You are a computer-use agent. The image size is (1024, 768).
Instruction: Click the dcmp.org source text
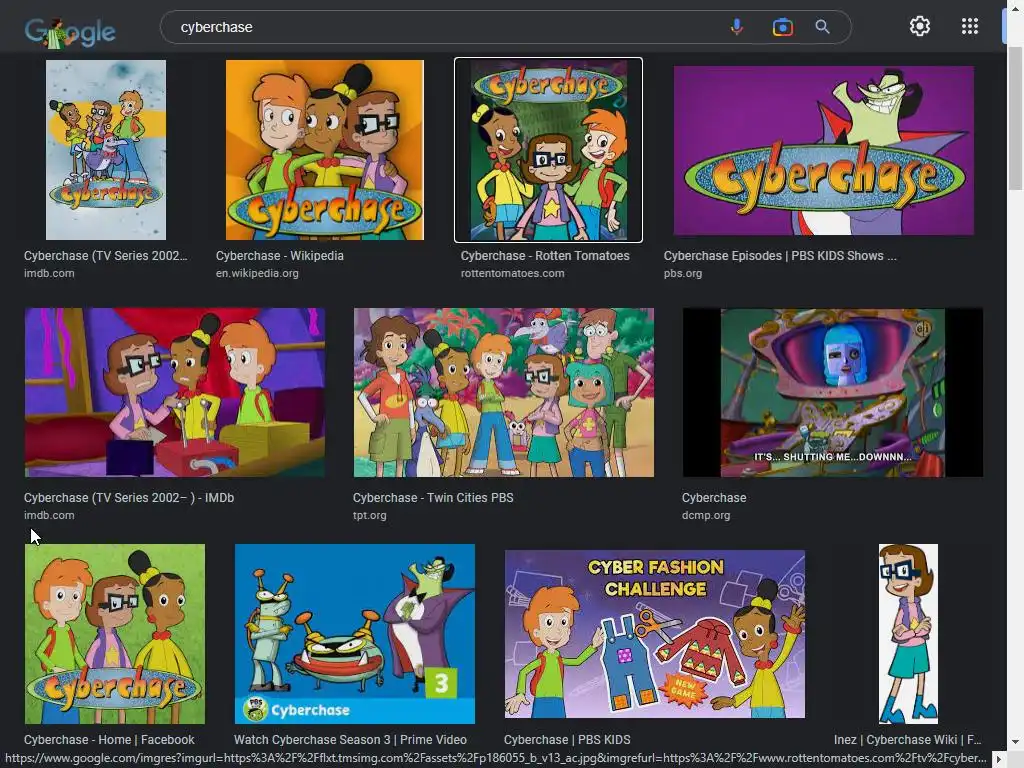pos(706,515)
